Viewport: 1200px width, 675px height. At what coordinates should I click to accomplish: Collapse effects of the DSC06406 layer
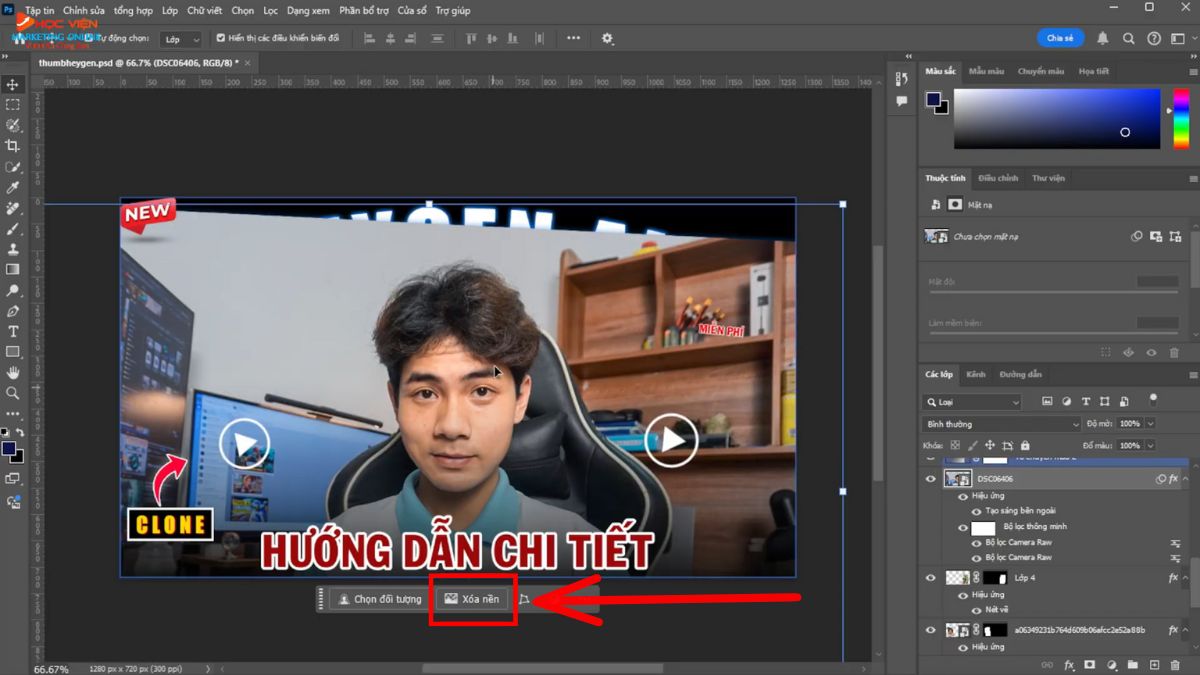point(1187,479)
